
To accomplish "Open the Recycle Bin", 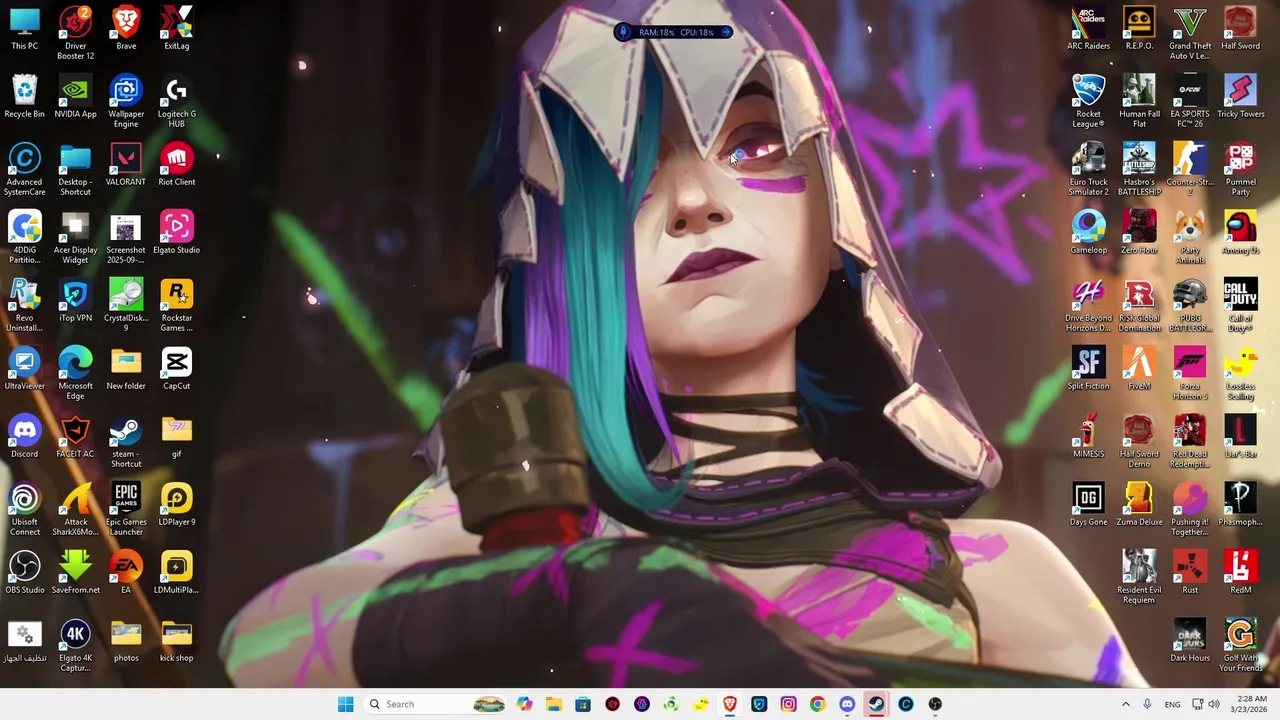I will point(25,96).
